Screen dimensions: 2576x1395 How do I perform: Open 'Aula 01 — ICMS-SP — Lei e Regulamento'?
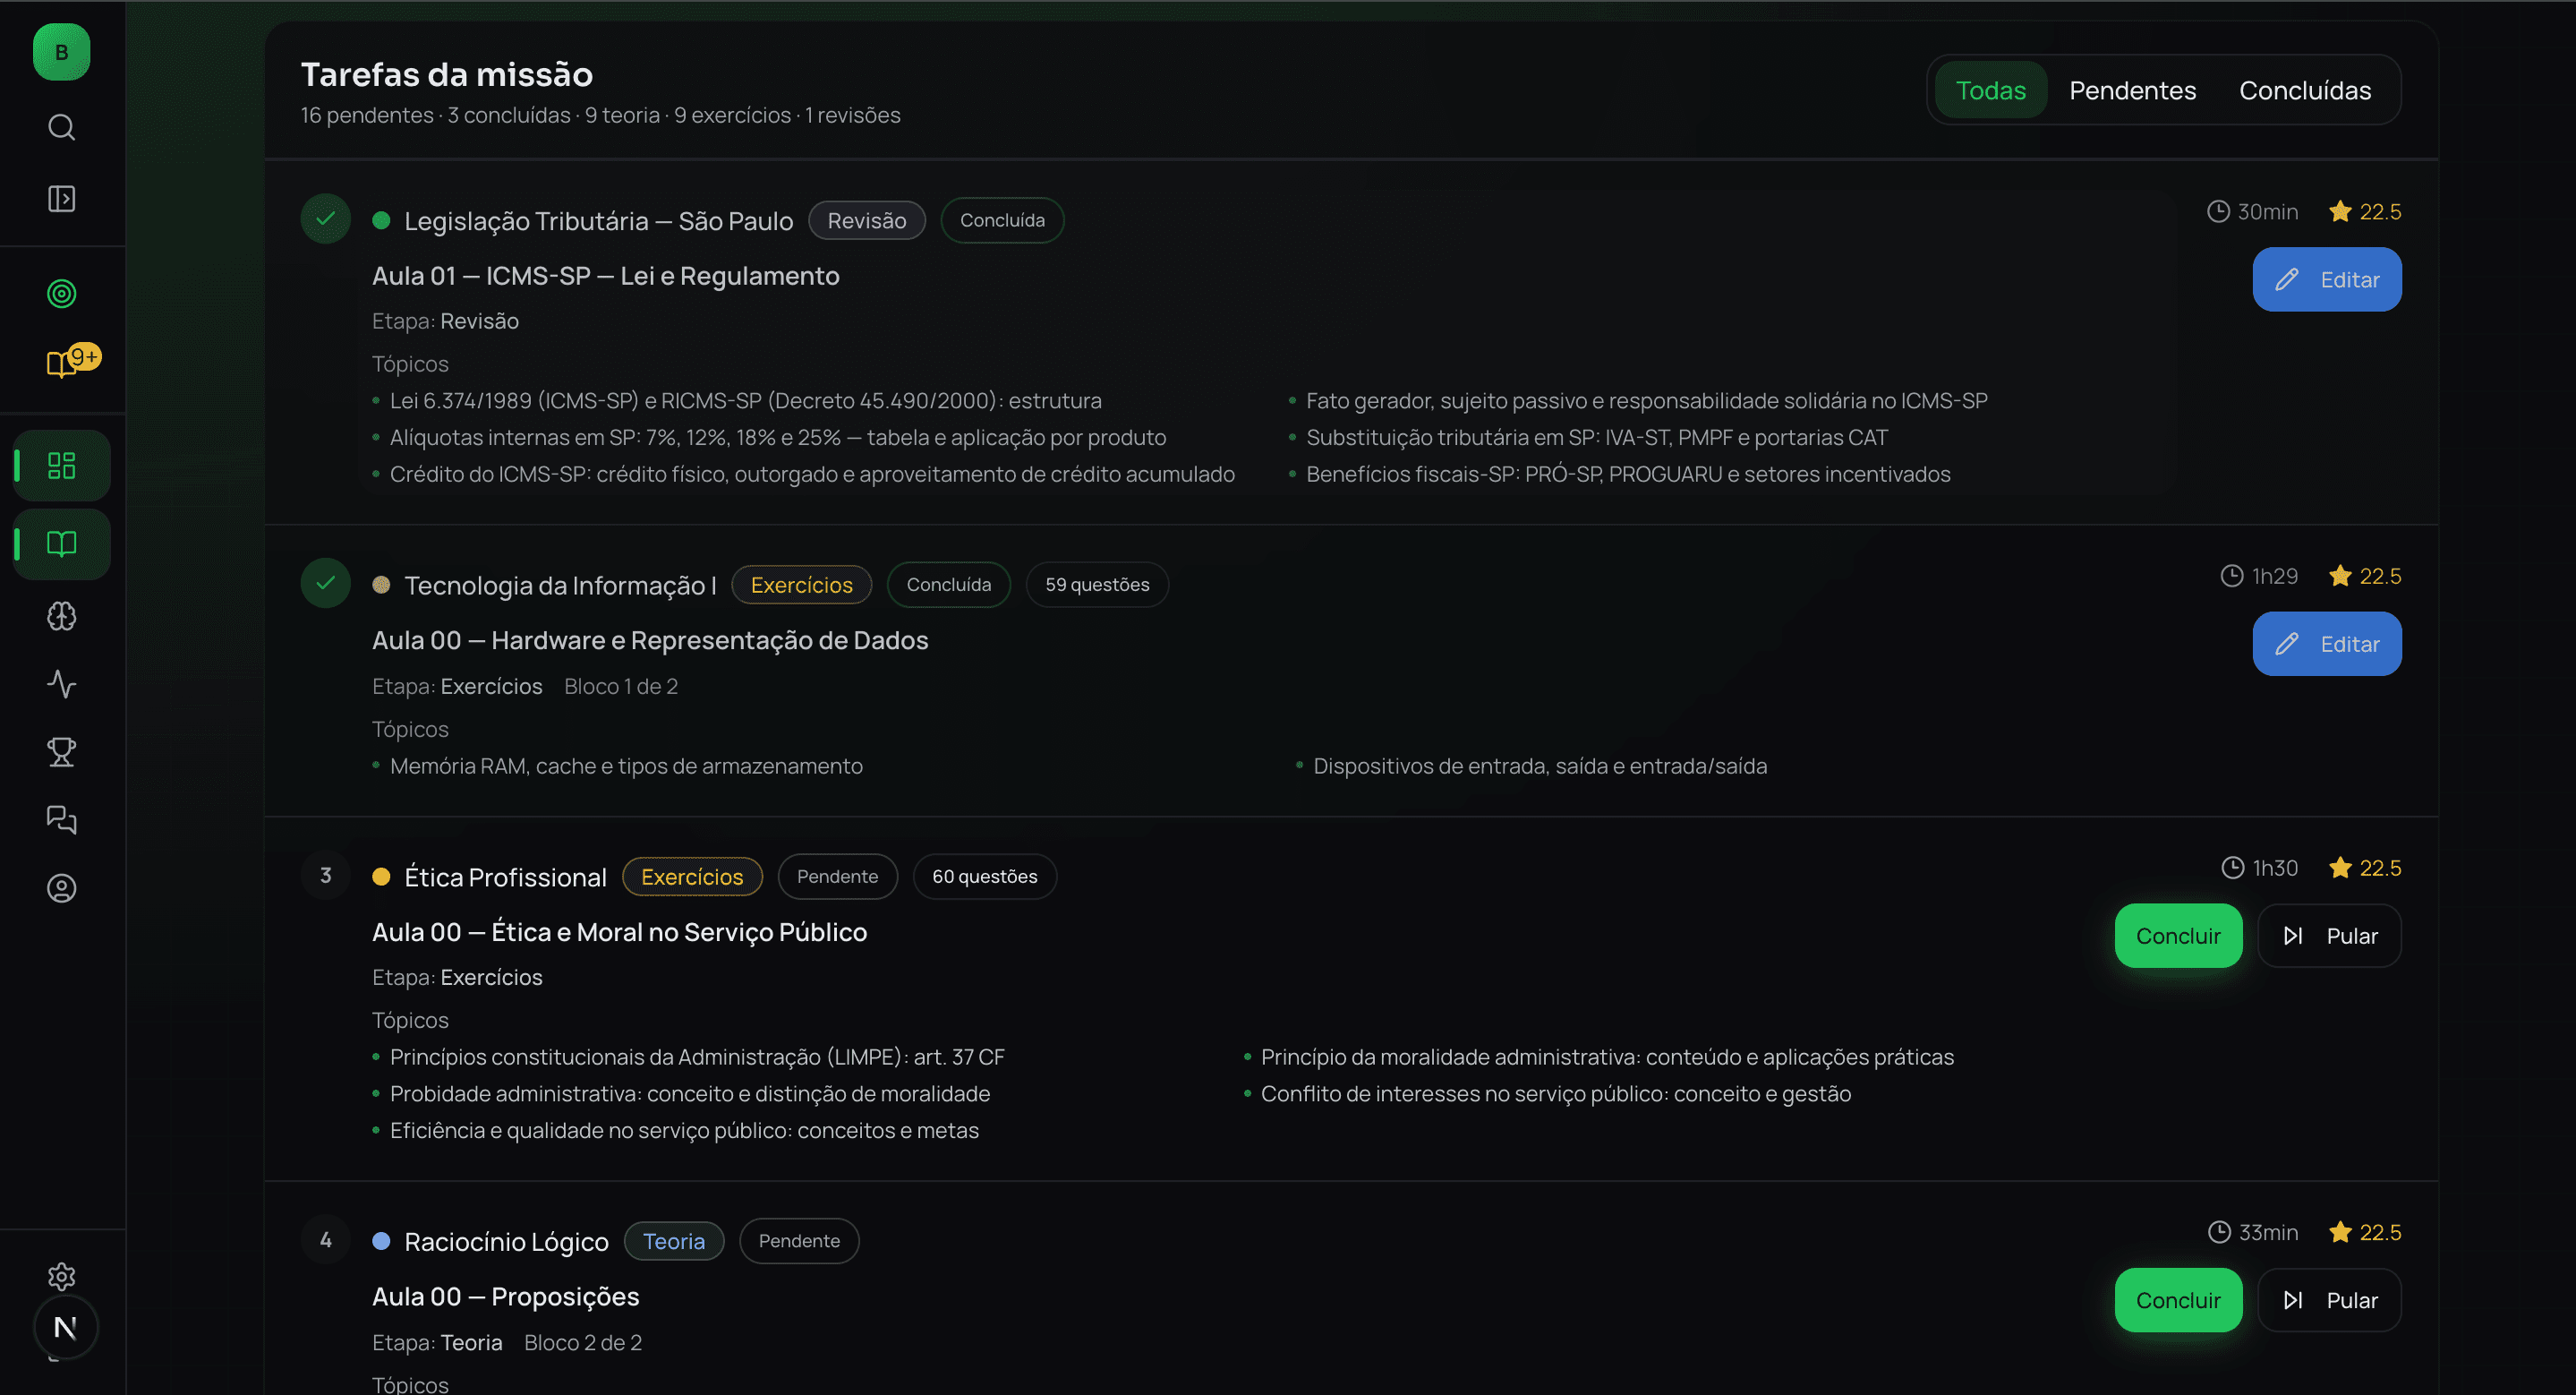click(x=606, y=276)
